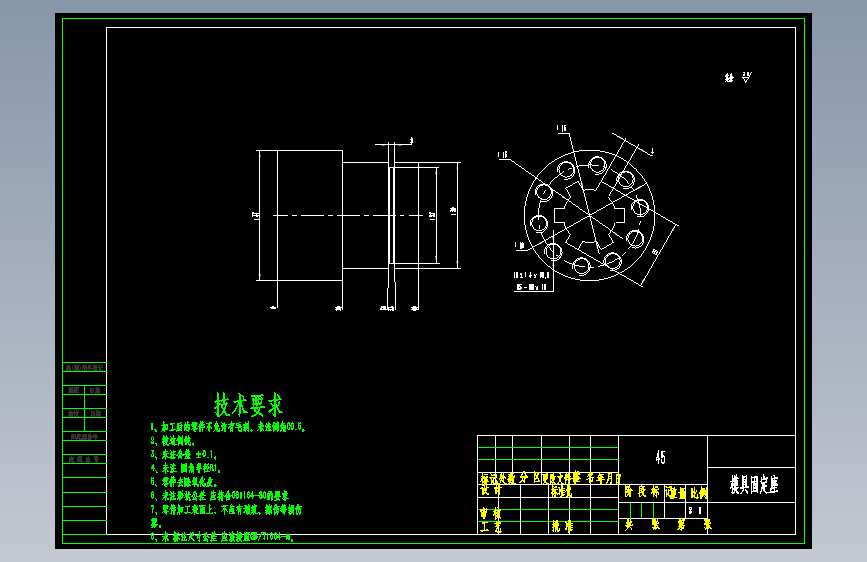Click the green 技术要求 heading

click(248, 405)
